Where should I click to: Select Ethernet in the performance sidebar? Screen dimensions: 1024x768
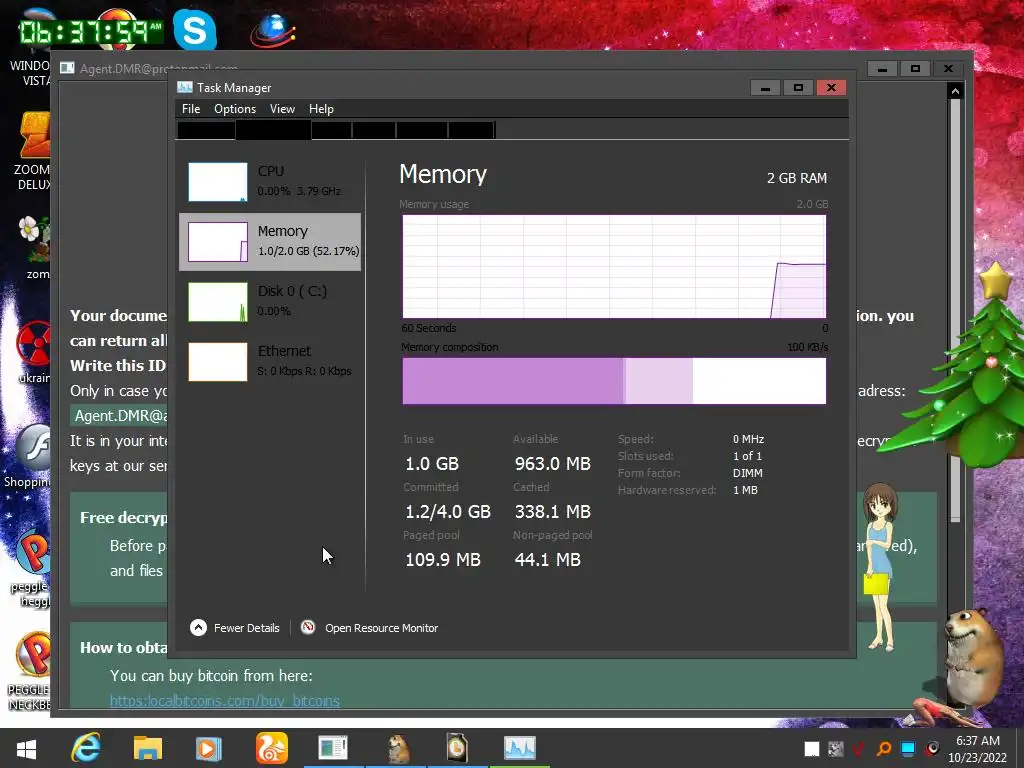(270, 361)
